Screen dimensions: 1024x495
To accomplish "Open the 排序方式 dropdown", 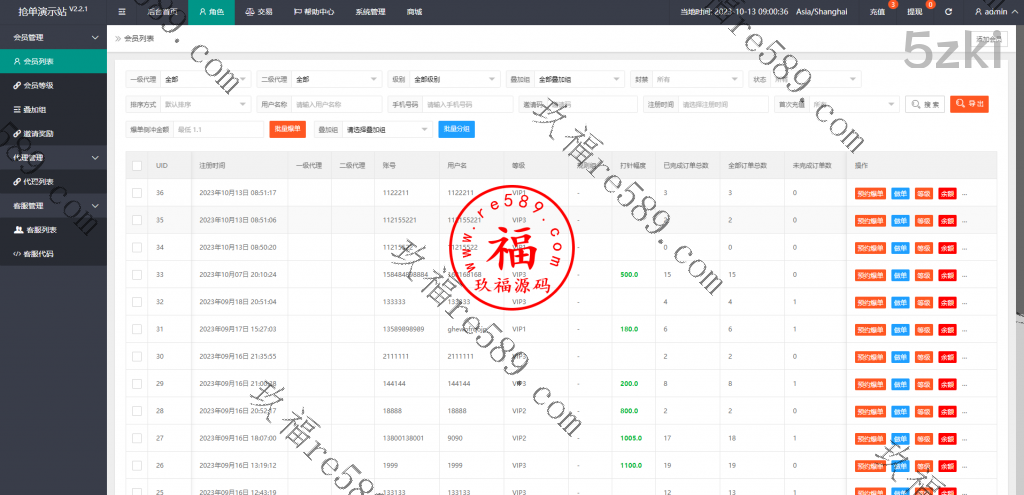I will (x=205, y=104).
